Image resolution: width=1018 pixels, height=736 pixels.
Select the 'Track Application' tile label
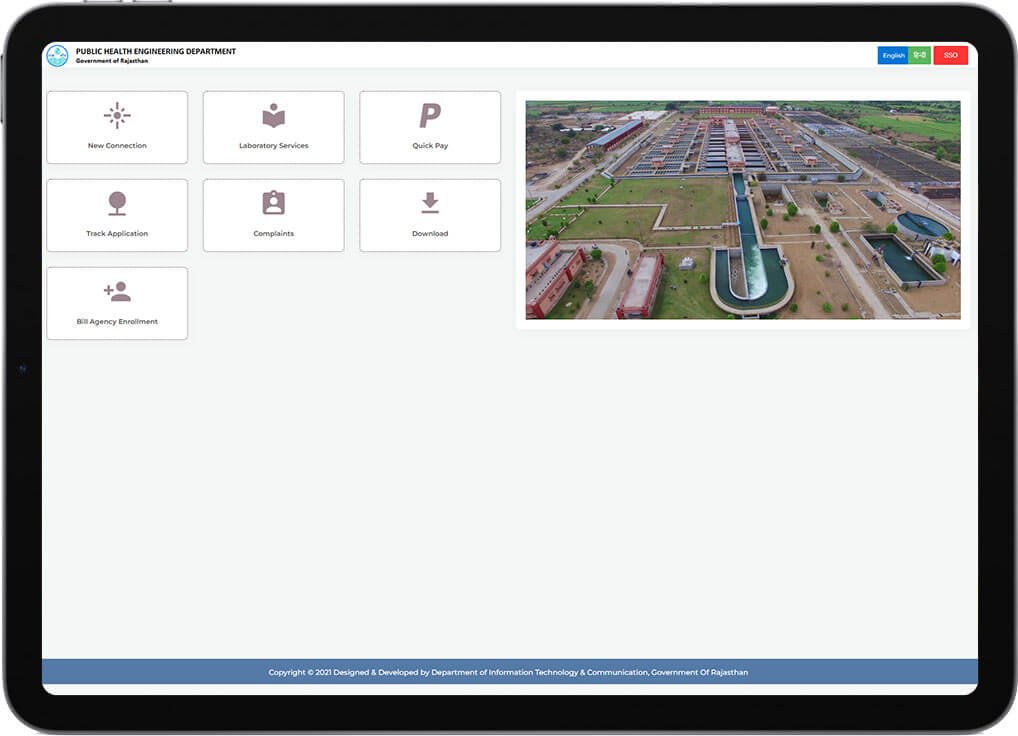pos(117,234)
